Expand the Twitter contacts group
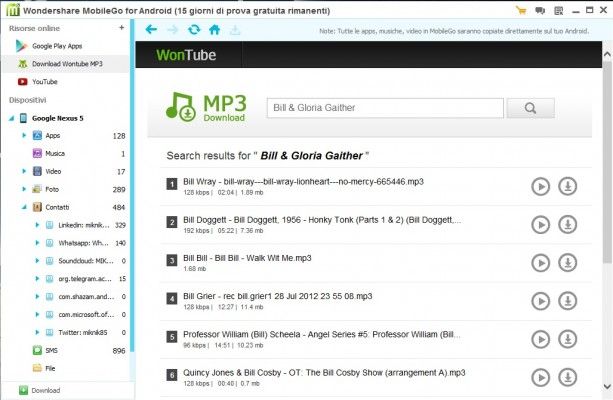Screen dimensions: 613x400 click(x=37, y=332)
